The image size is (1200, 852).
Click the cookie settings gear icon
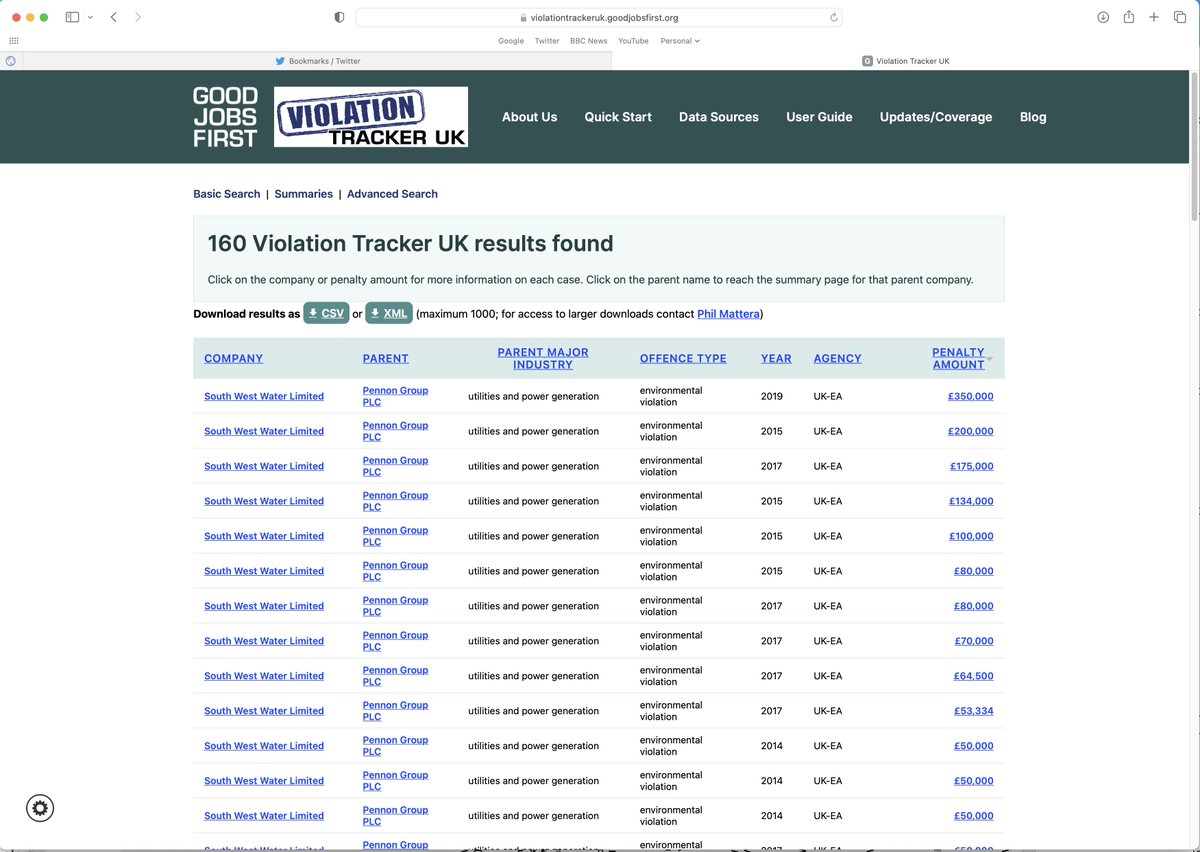pos(40,808)
